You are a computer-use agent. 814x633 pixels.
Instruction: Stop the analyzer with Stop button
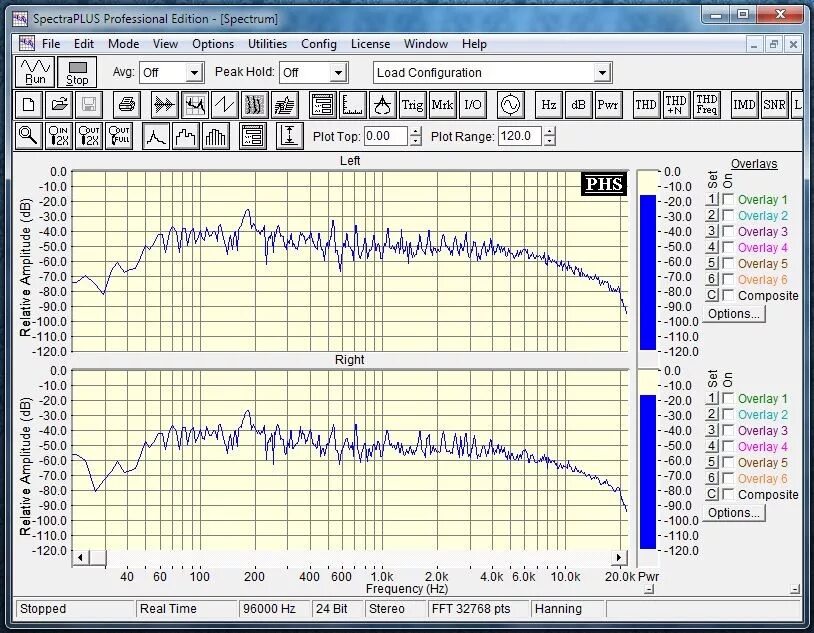pyautogui.click(x=77, y=72)
